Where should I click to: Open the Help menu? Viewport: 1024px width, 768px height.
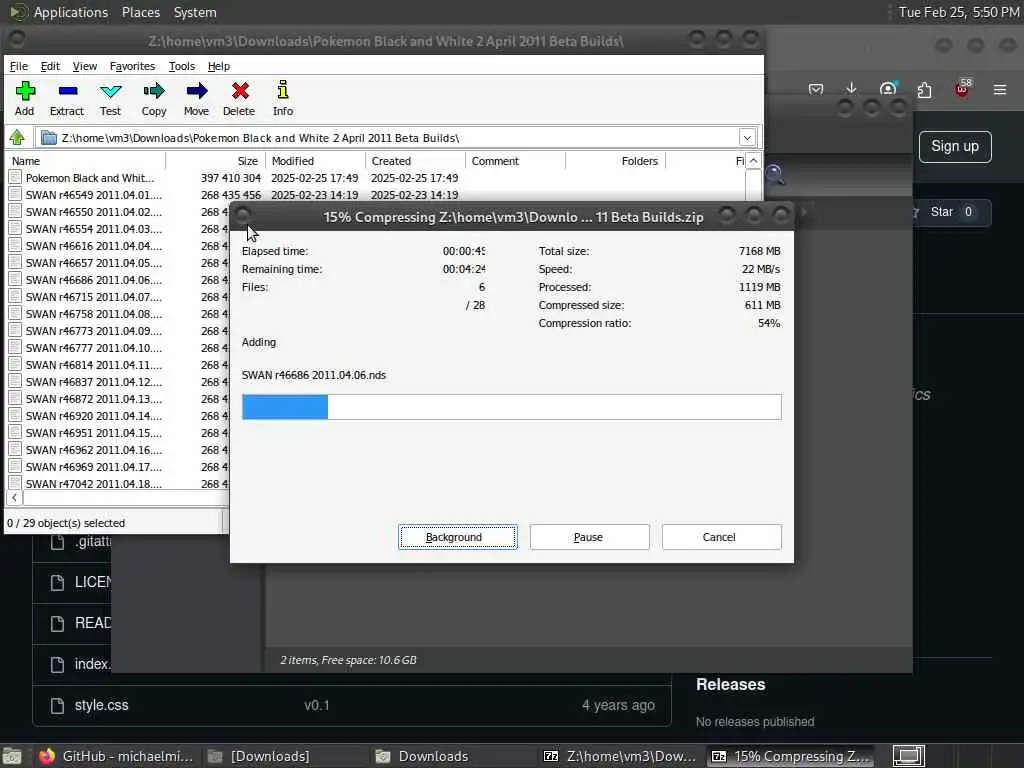click(219, 66)
